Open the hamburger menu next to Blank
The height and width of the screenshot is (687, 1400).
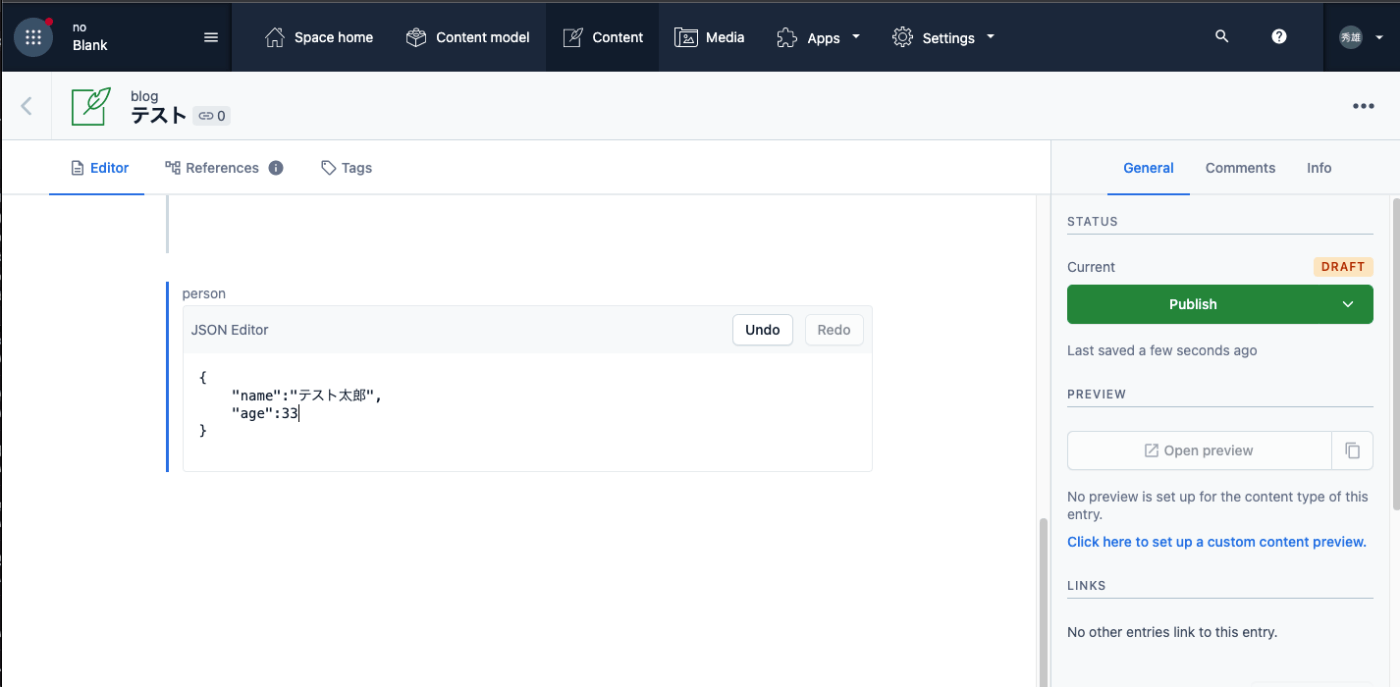tap(211, 37)
